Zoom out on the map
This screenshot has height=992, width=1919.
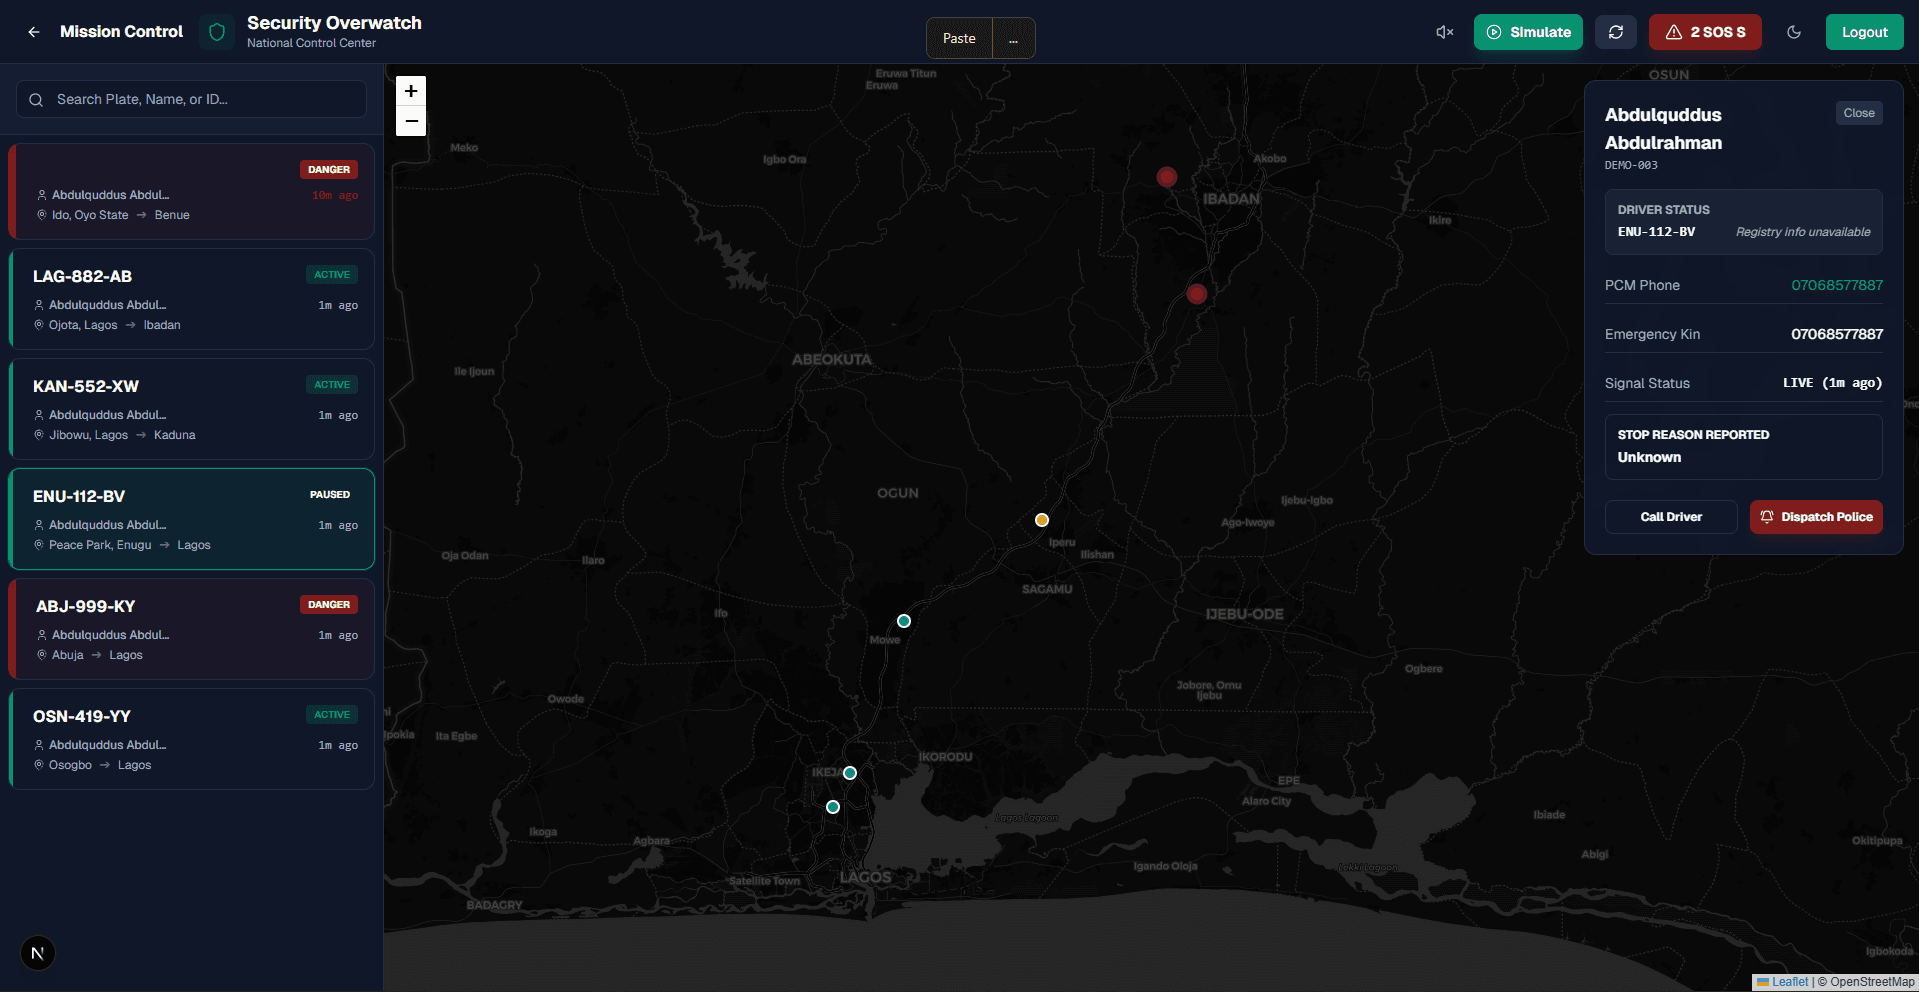(x=411, y=121)
